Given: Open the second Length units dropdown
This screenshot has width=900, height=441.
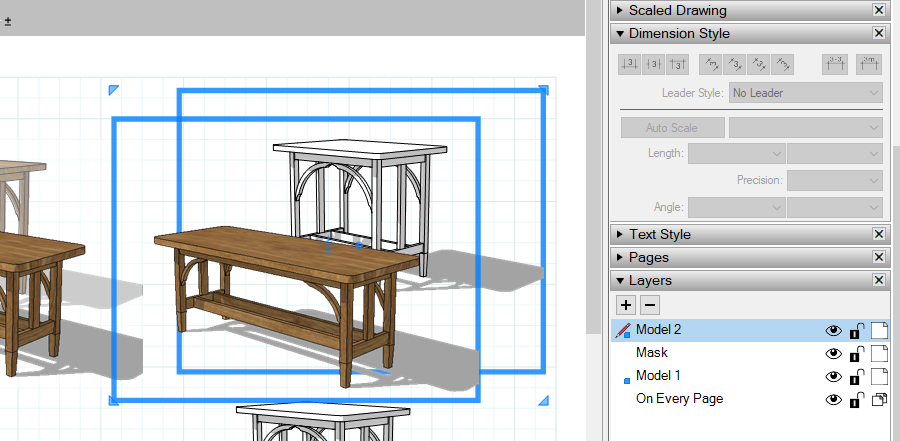Looking at the screenshot, I should coord(835,154).
